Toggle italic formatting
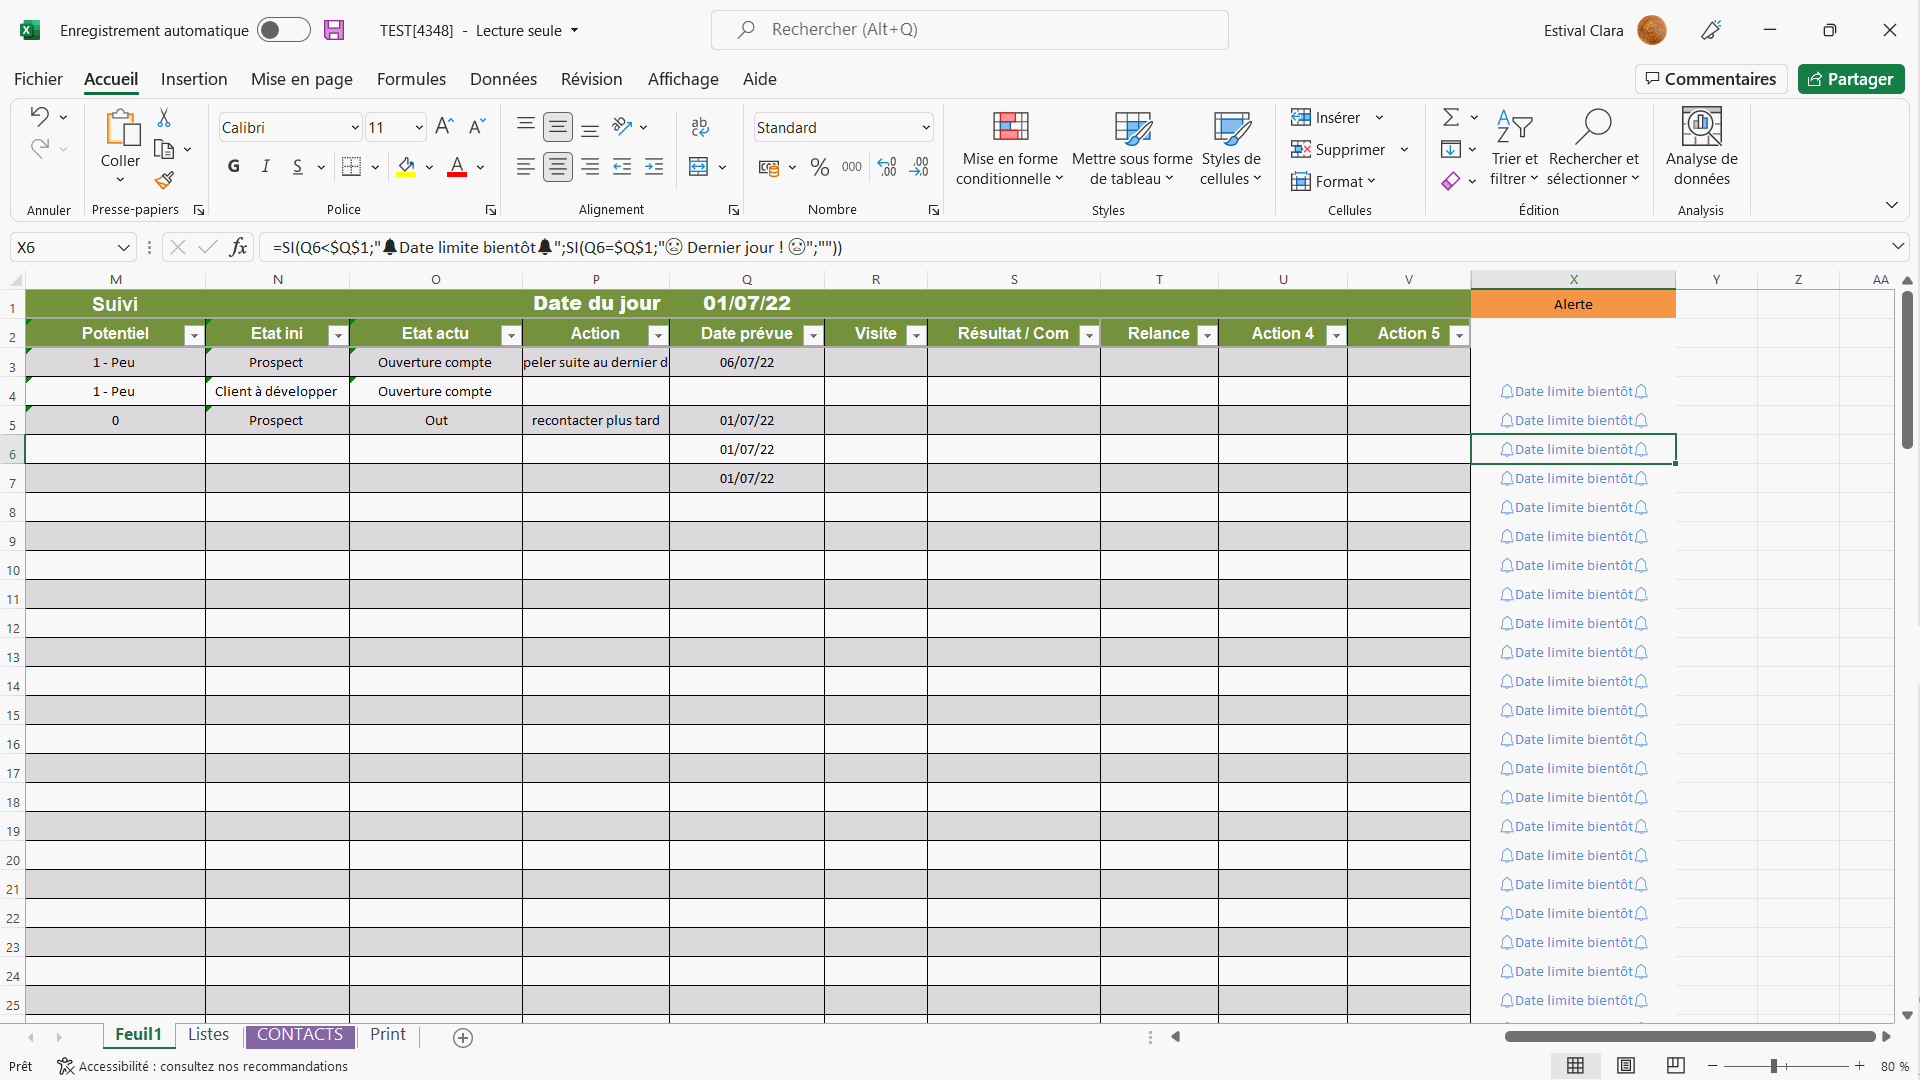 (266, 166)
